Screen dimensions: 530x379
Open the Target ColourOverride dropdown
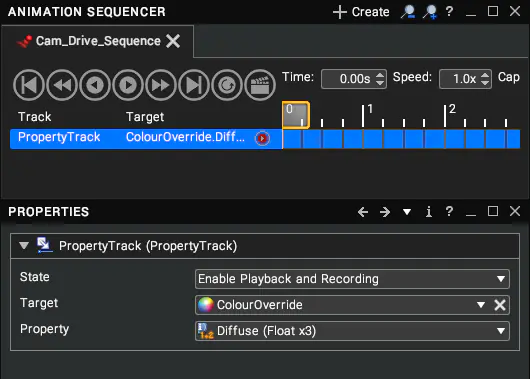(481, 305)
